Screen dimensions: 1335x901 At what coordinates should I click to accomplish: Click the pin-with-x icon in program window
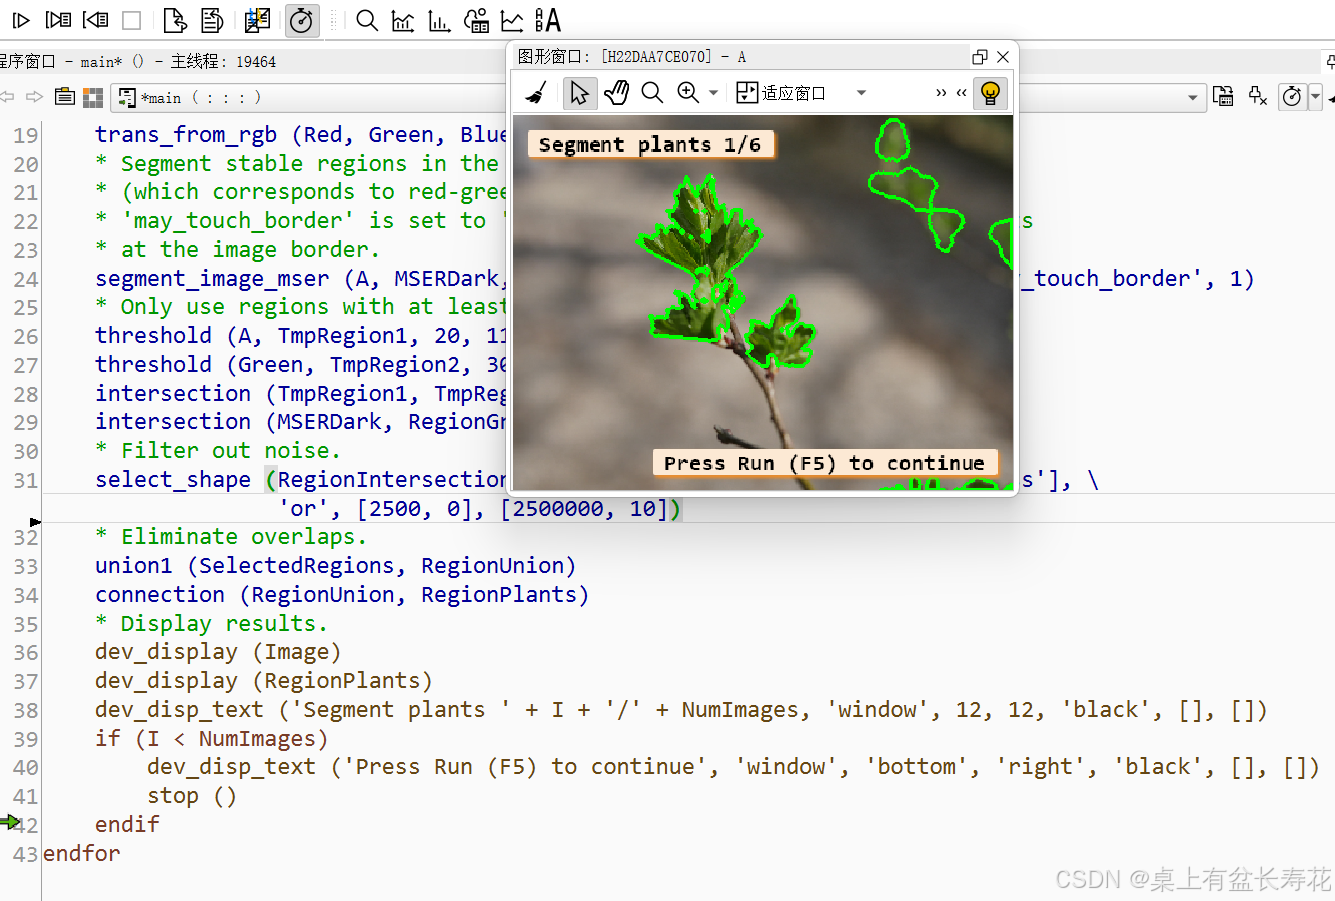tap(1258, 96)
